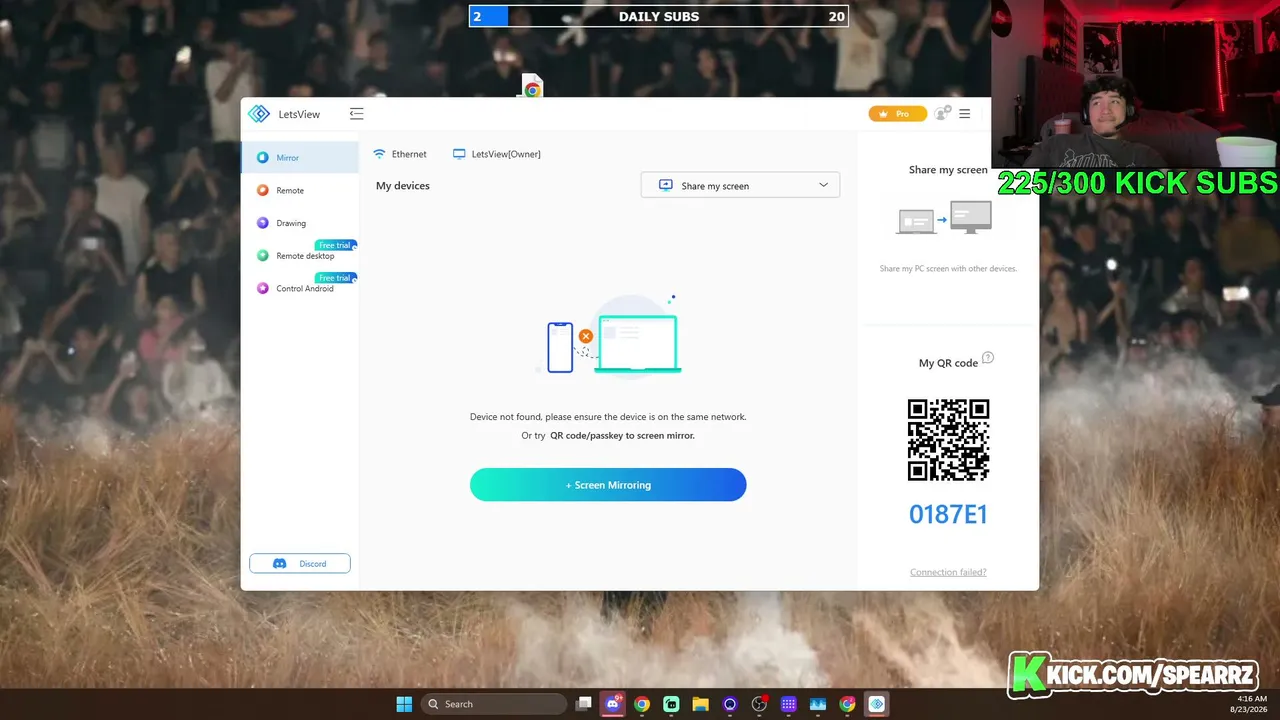This screenshot has height=720, width=1280.
Task: Click the LetsView icon in the taskbar
Action: pos(876,704)
